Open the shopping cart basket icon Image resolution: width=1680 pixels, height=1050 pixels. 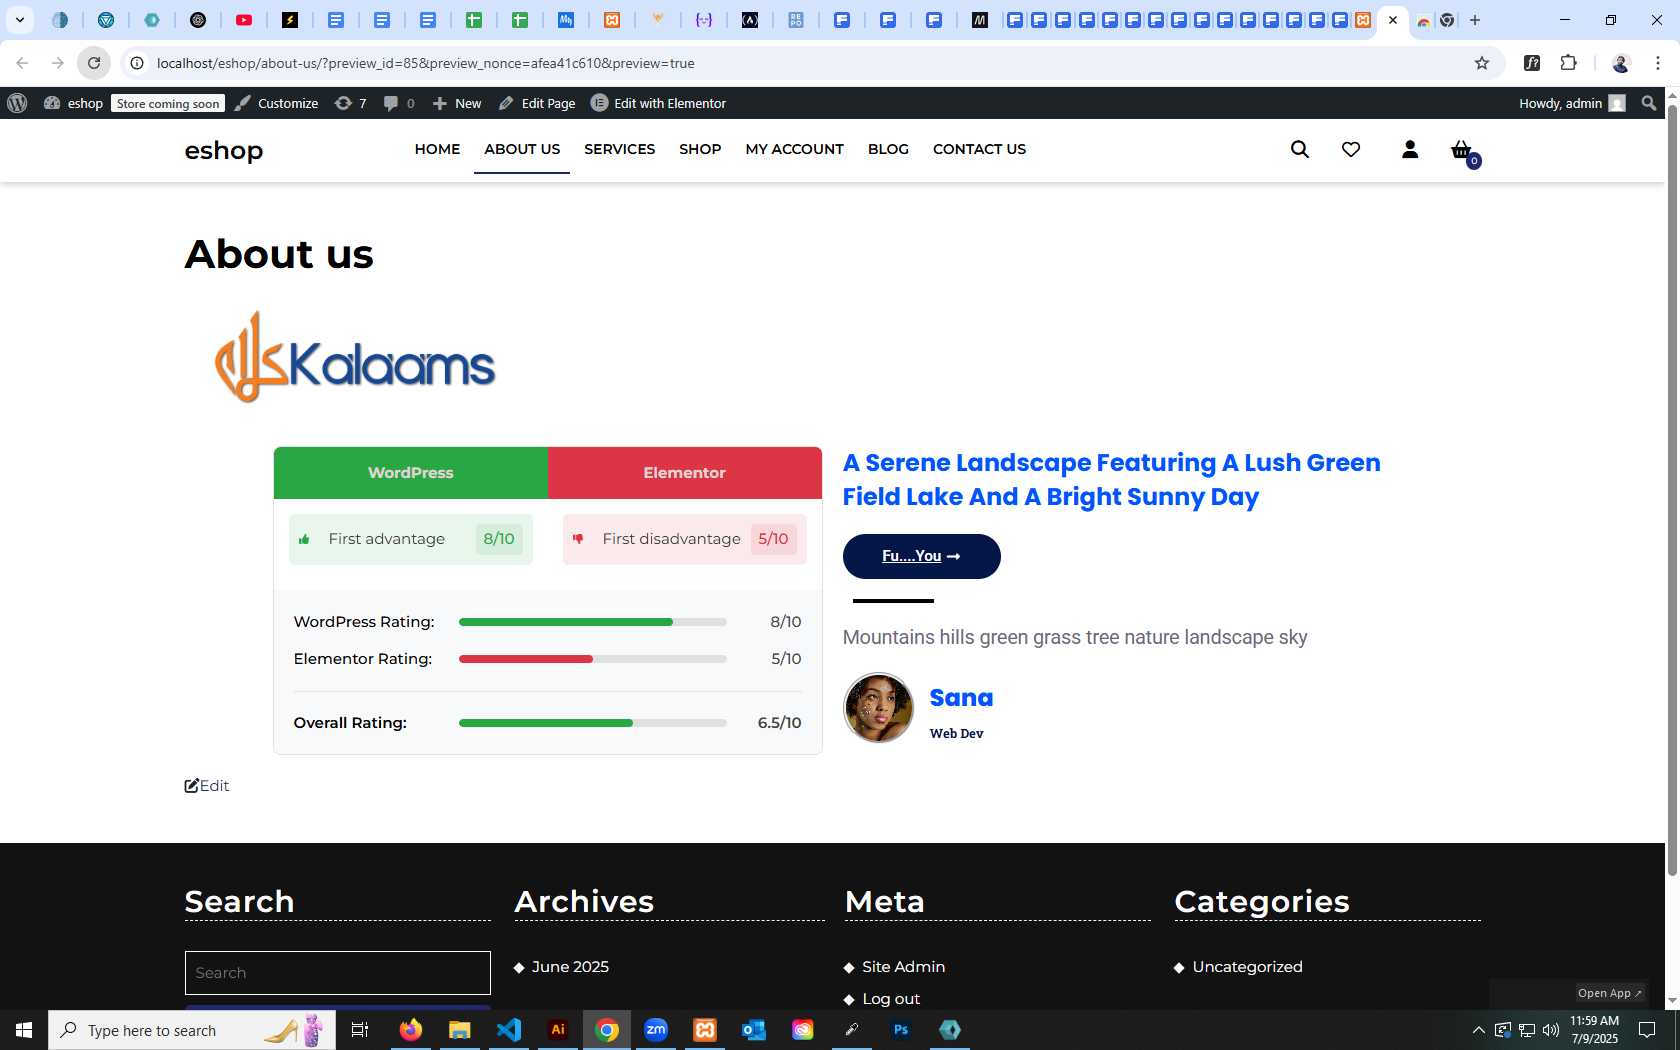tap(1464, 151)
